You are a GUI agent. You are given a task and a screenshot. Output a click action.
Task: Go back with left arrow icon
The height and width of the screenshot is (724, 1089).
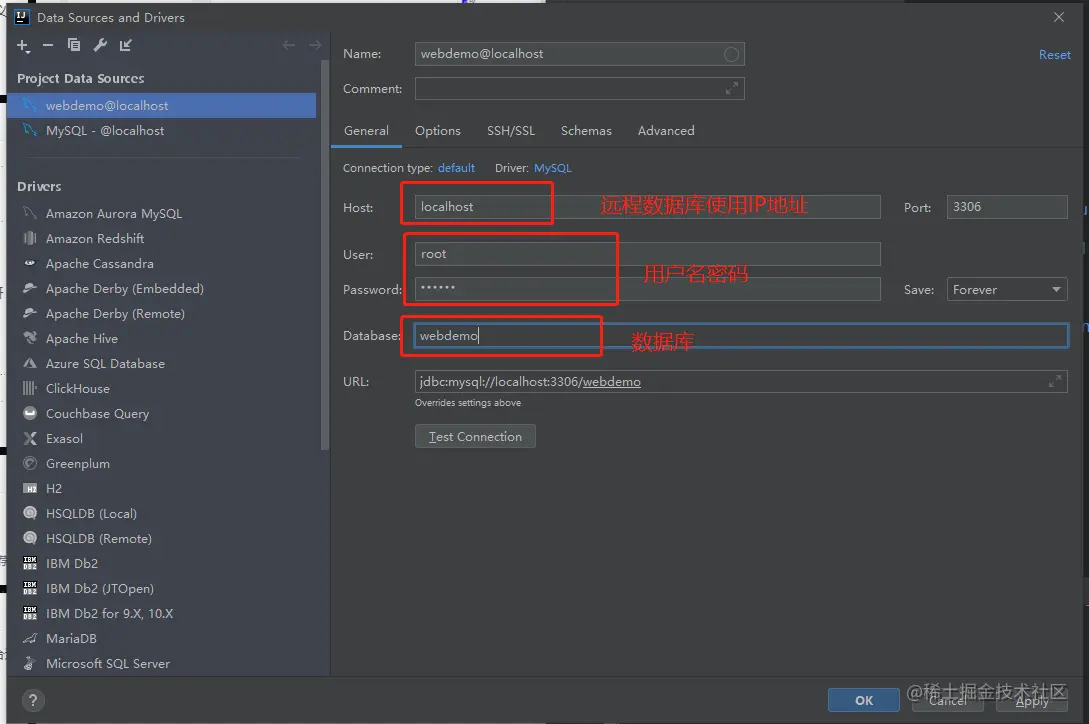[289, 45]
